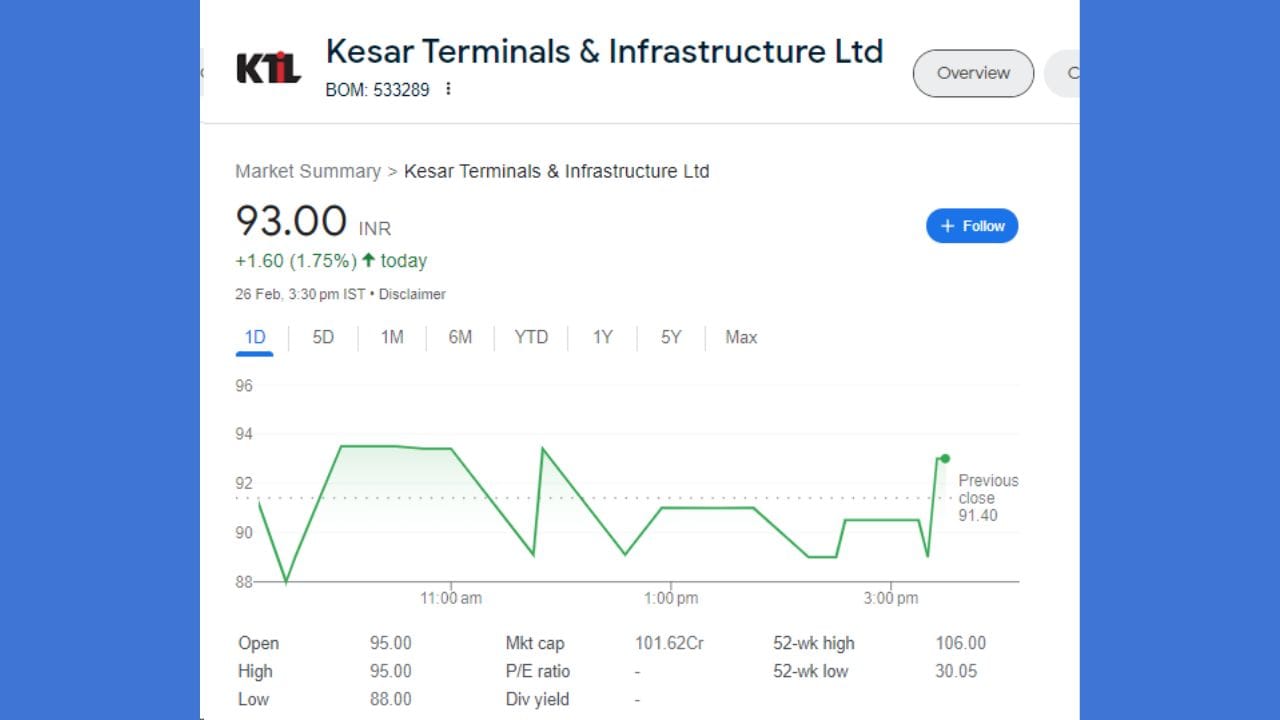Open the three-dot menu beside BOM: 533289
1280x720 pixels.
point(448,89)
